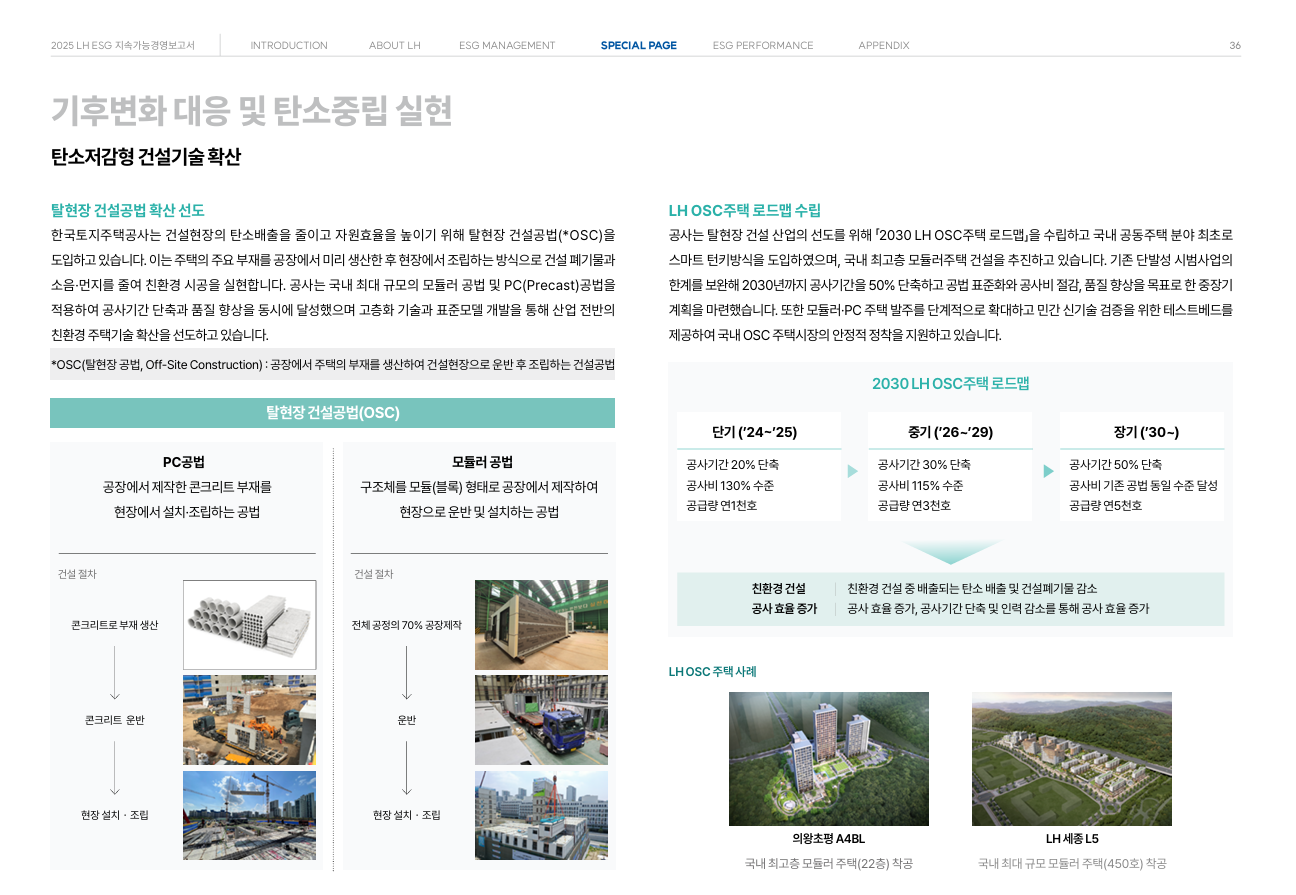The width and height of the screenshot is (1296, 895).
Task: Click the section title '탈현장 건설공법 확산 선도'
Action: click(128, 210)
